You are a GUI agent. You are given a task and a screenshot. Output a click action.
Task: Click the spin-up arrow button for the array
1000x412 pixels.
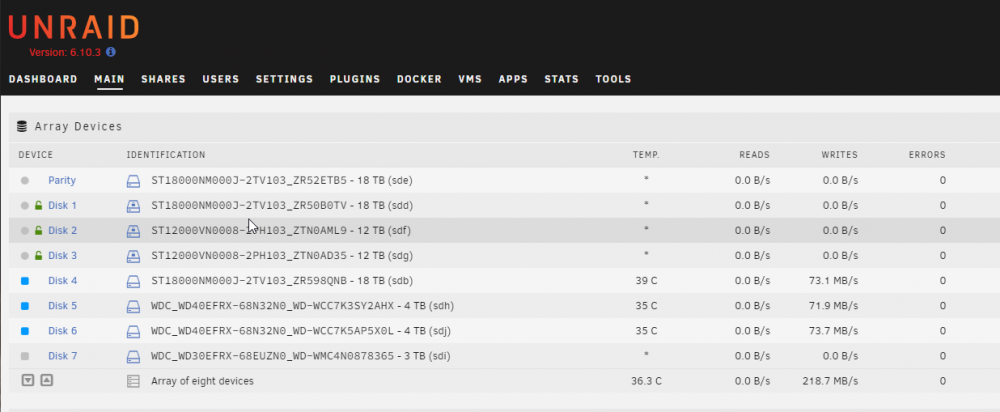click(47, 380)
